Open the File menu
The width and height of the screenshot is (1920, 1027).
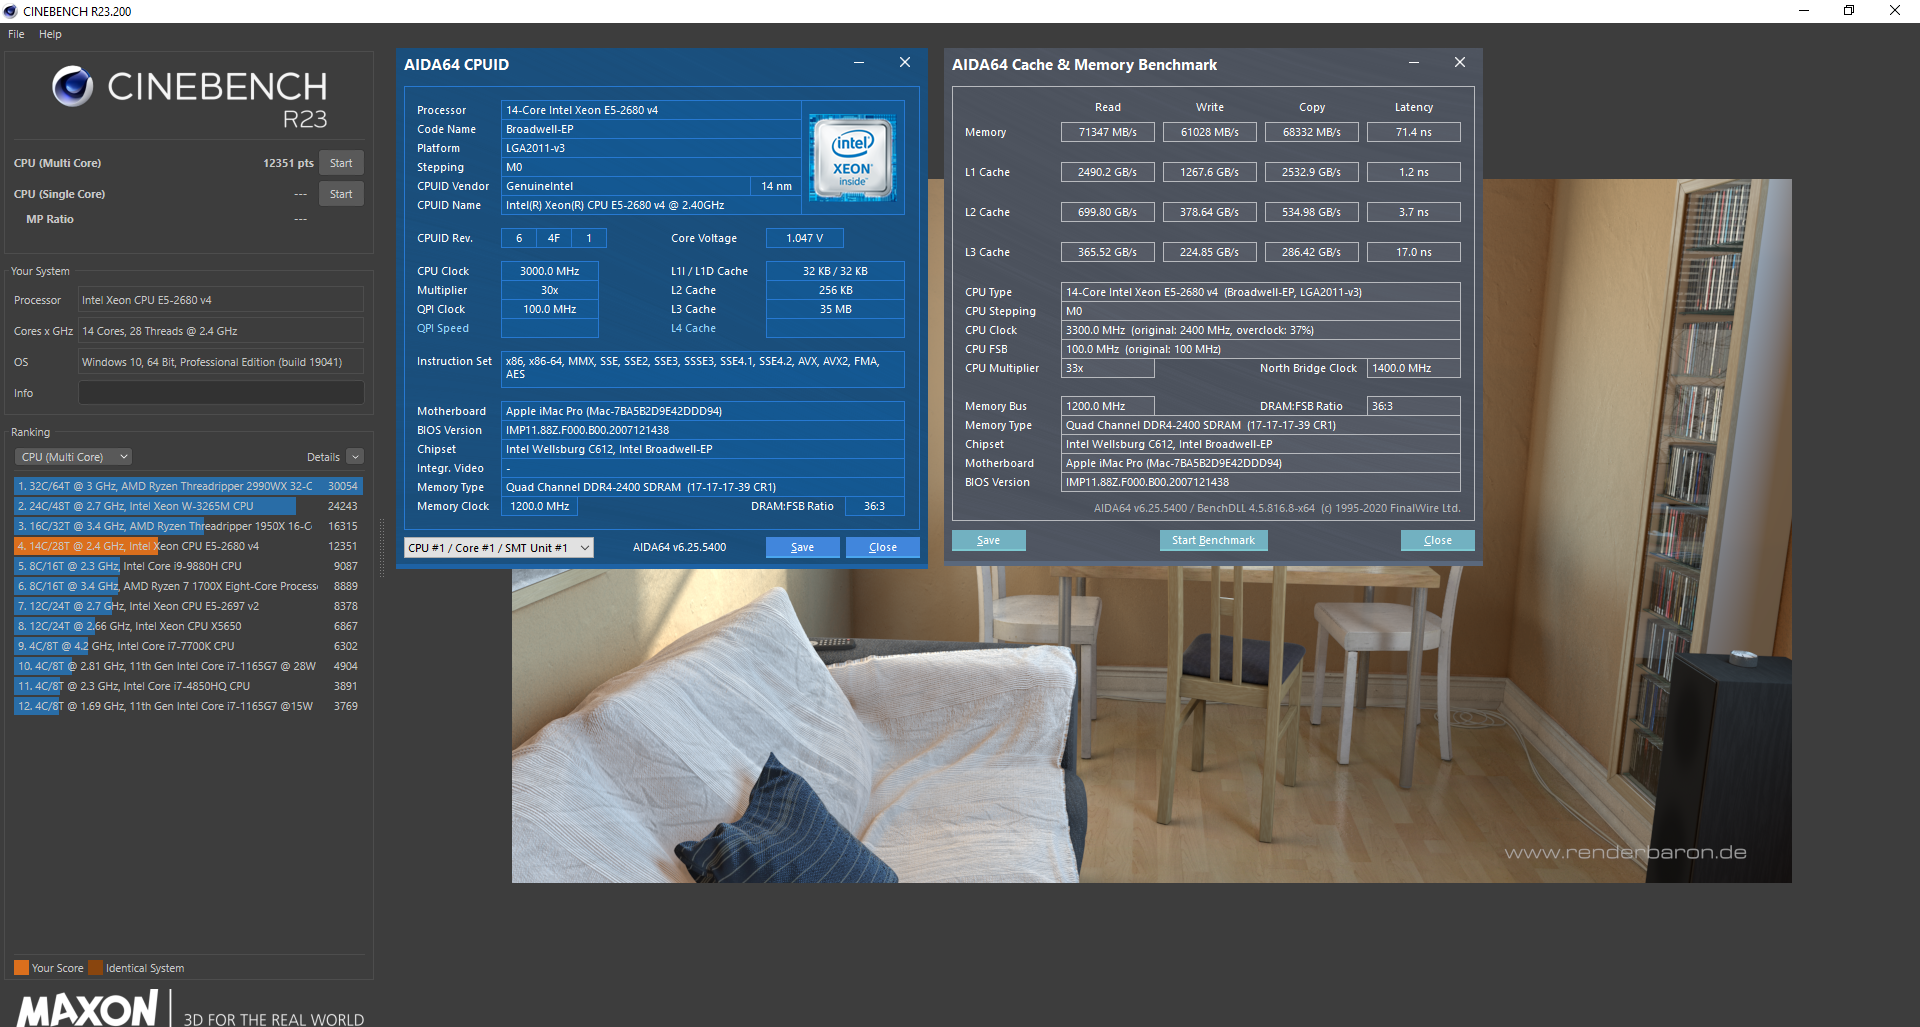click(x=16, y=34)
